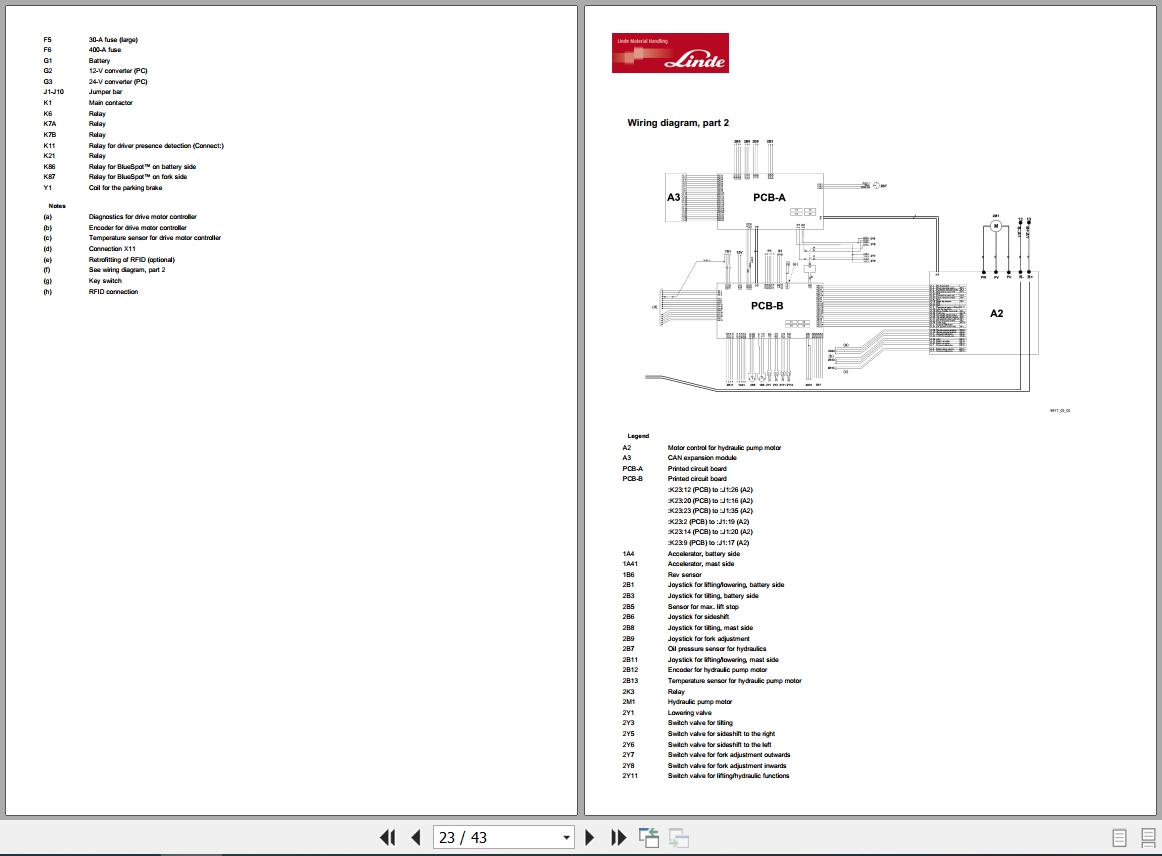Screen dimensions: 1162x856
Task: Click the 'Main contactor' entry
Action: (x=110, y=103)
